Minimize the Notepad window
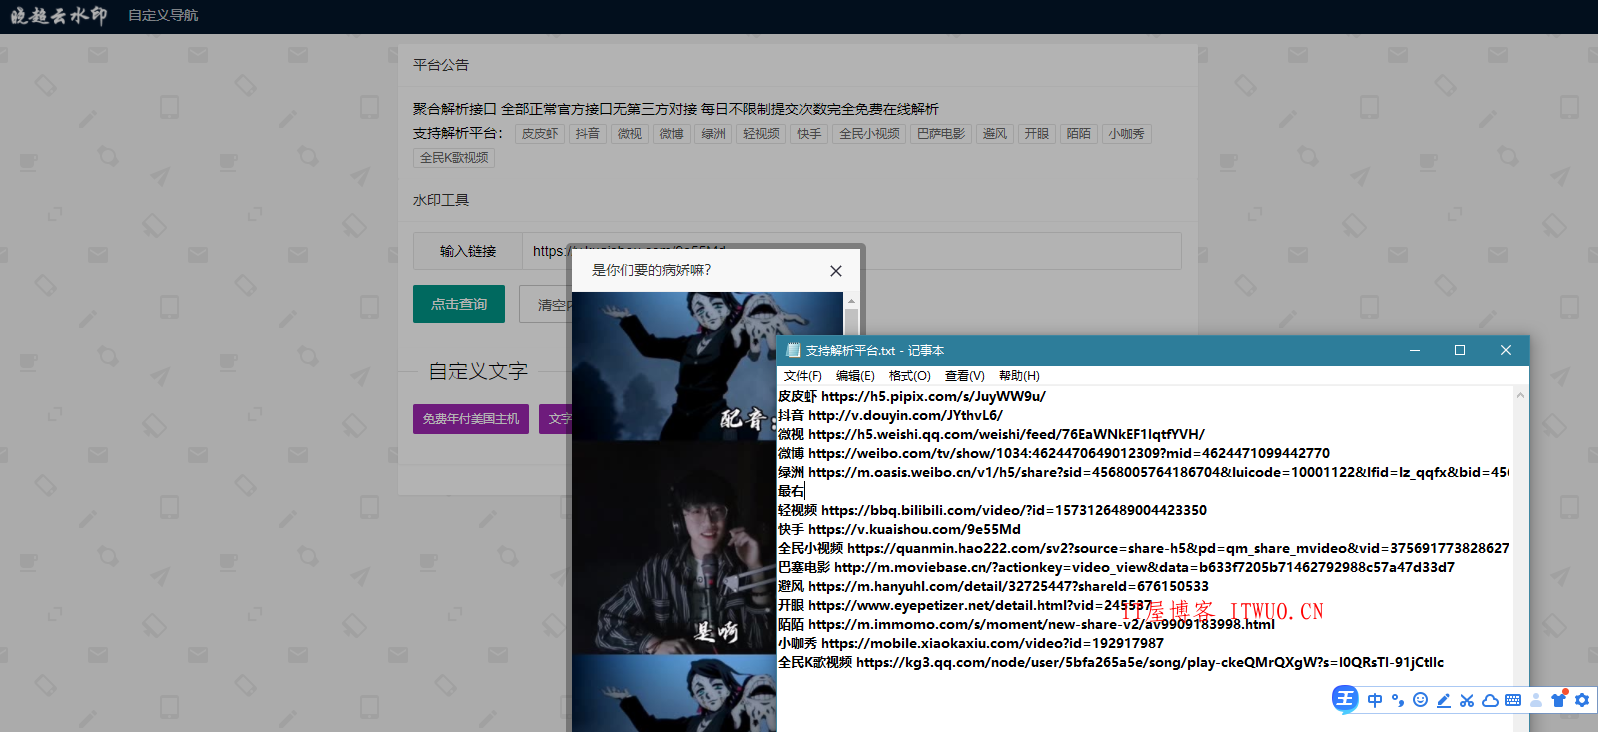Image resolution: width=1598 pixels, height=732 pixels. click(x=1415, y=350)
